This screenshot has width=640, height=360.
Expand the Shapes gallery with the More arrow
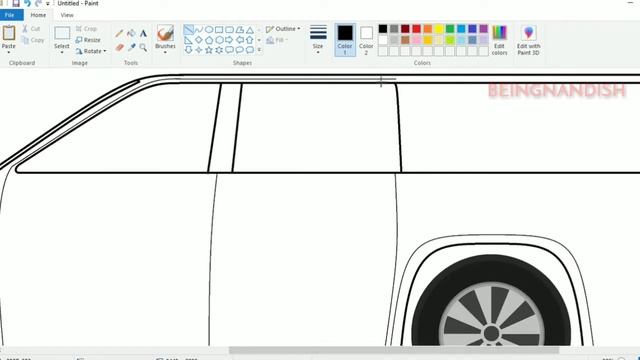259,50
